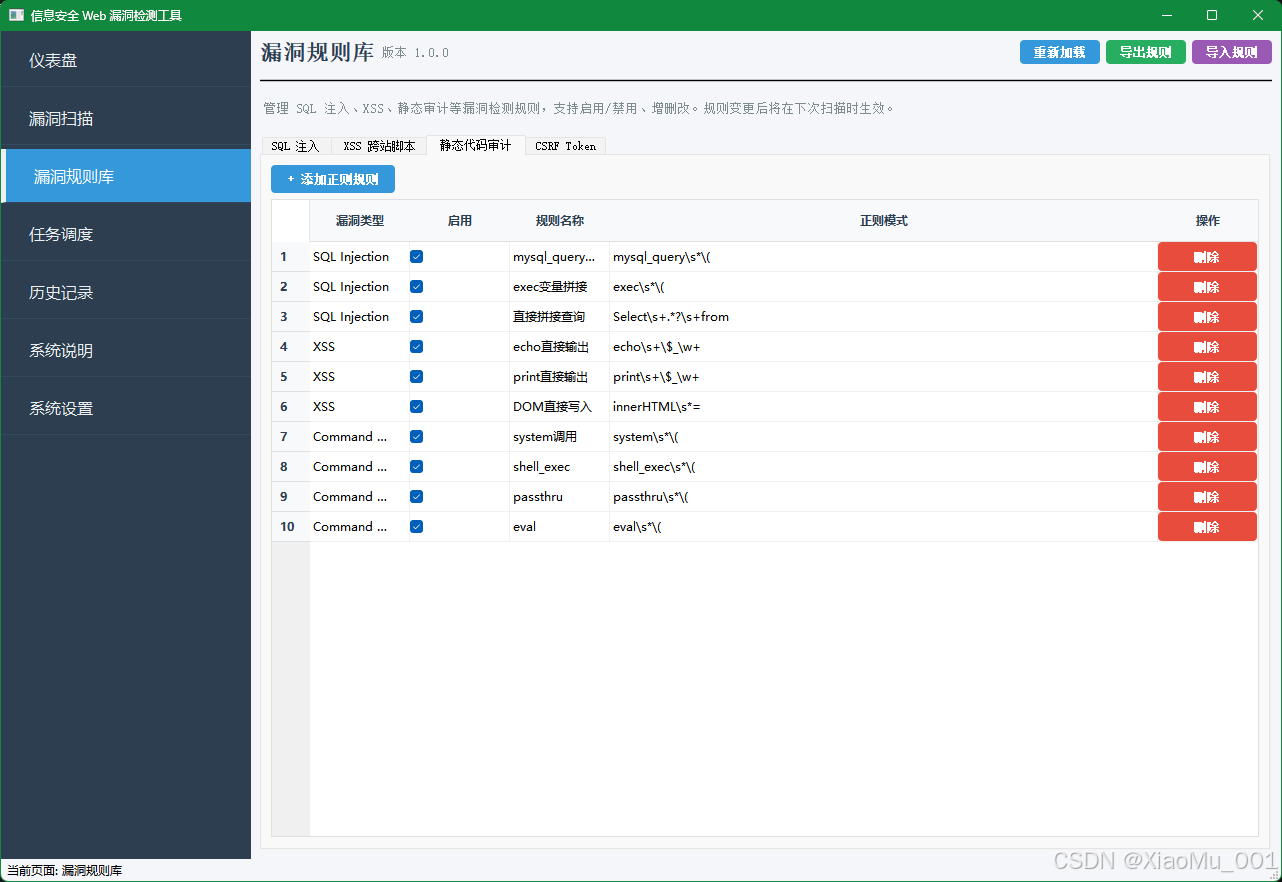Delete the mysql_query rule in row 1

[x=1207, y=257]
